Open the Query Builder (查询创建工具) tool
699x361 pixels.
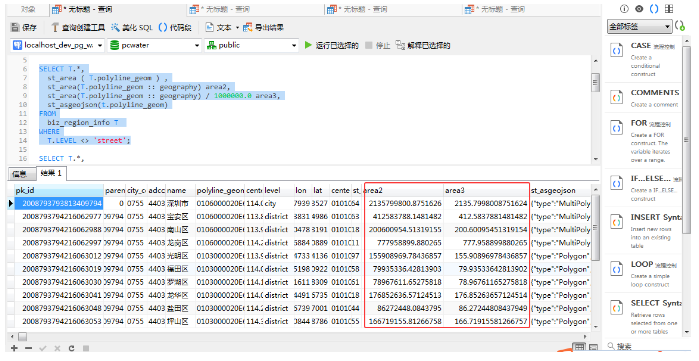[78, 28]
